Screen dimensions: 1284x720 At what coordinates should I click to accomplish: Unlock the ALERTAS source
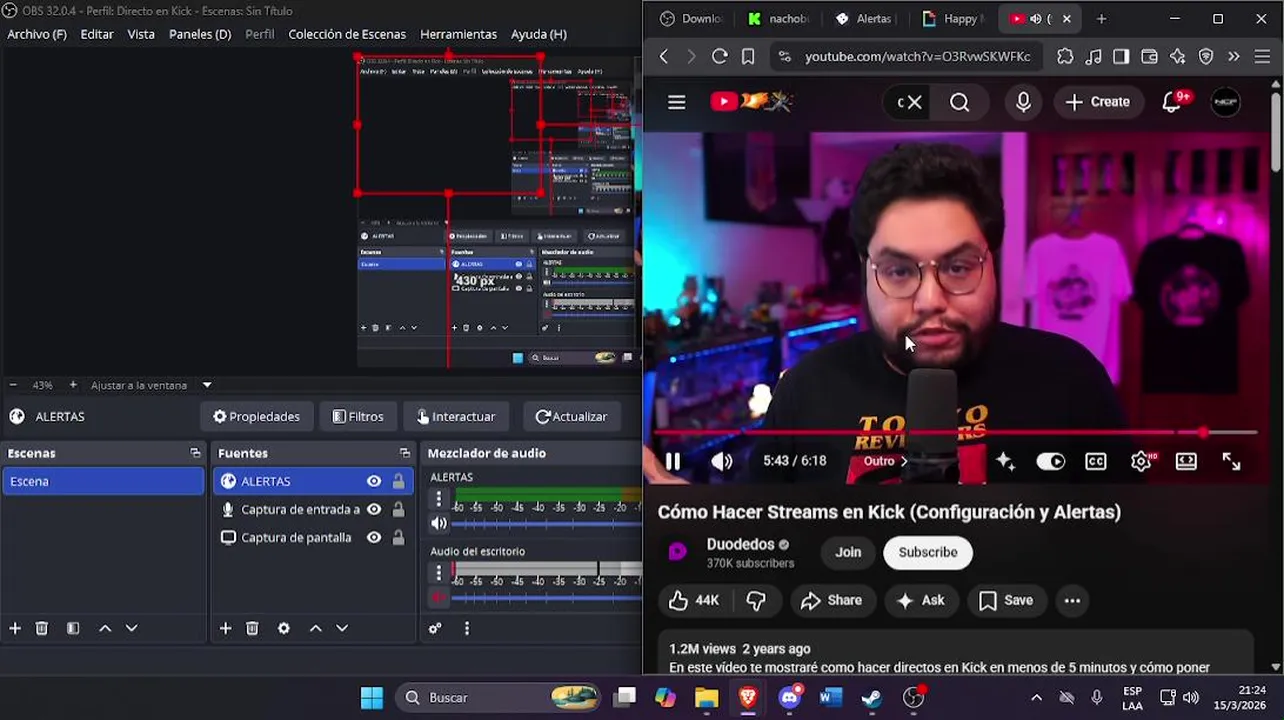pyautogui.click(x=398, y=481)
